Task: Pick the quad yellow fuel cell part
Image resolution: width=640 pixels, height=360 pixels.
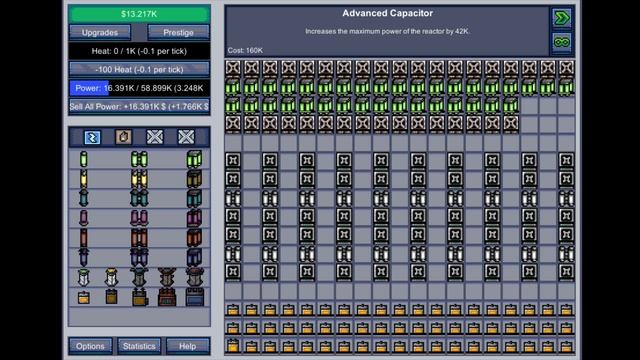Action: [194, 179]
